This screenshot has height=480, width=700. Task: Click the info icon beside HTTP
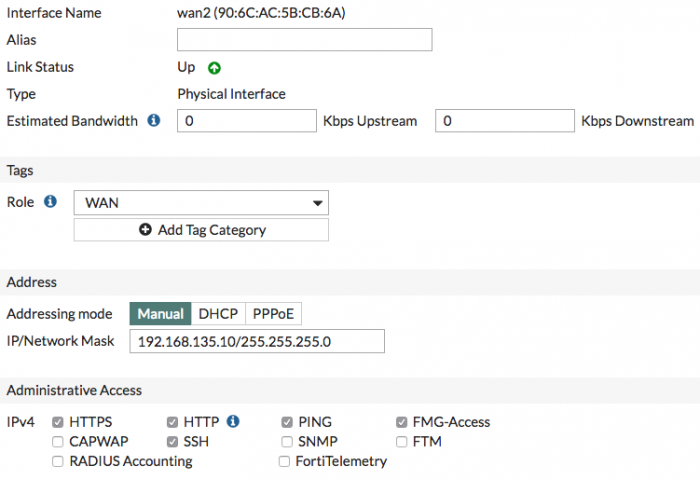click(x=233, y=422)
